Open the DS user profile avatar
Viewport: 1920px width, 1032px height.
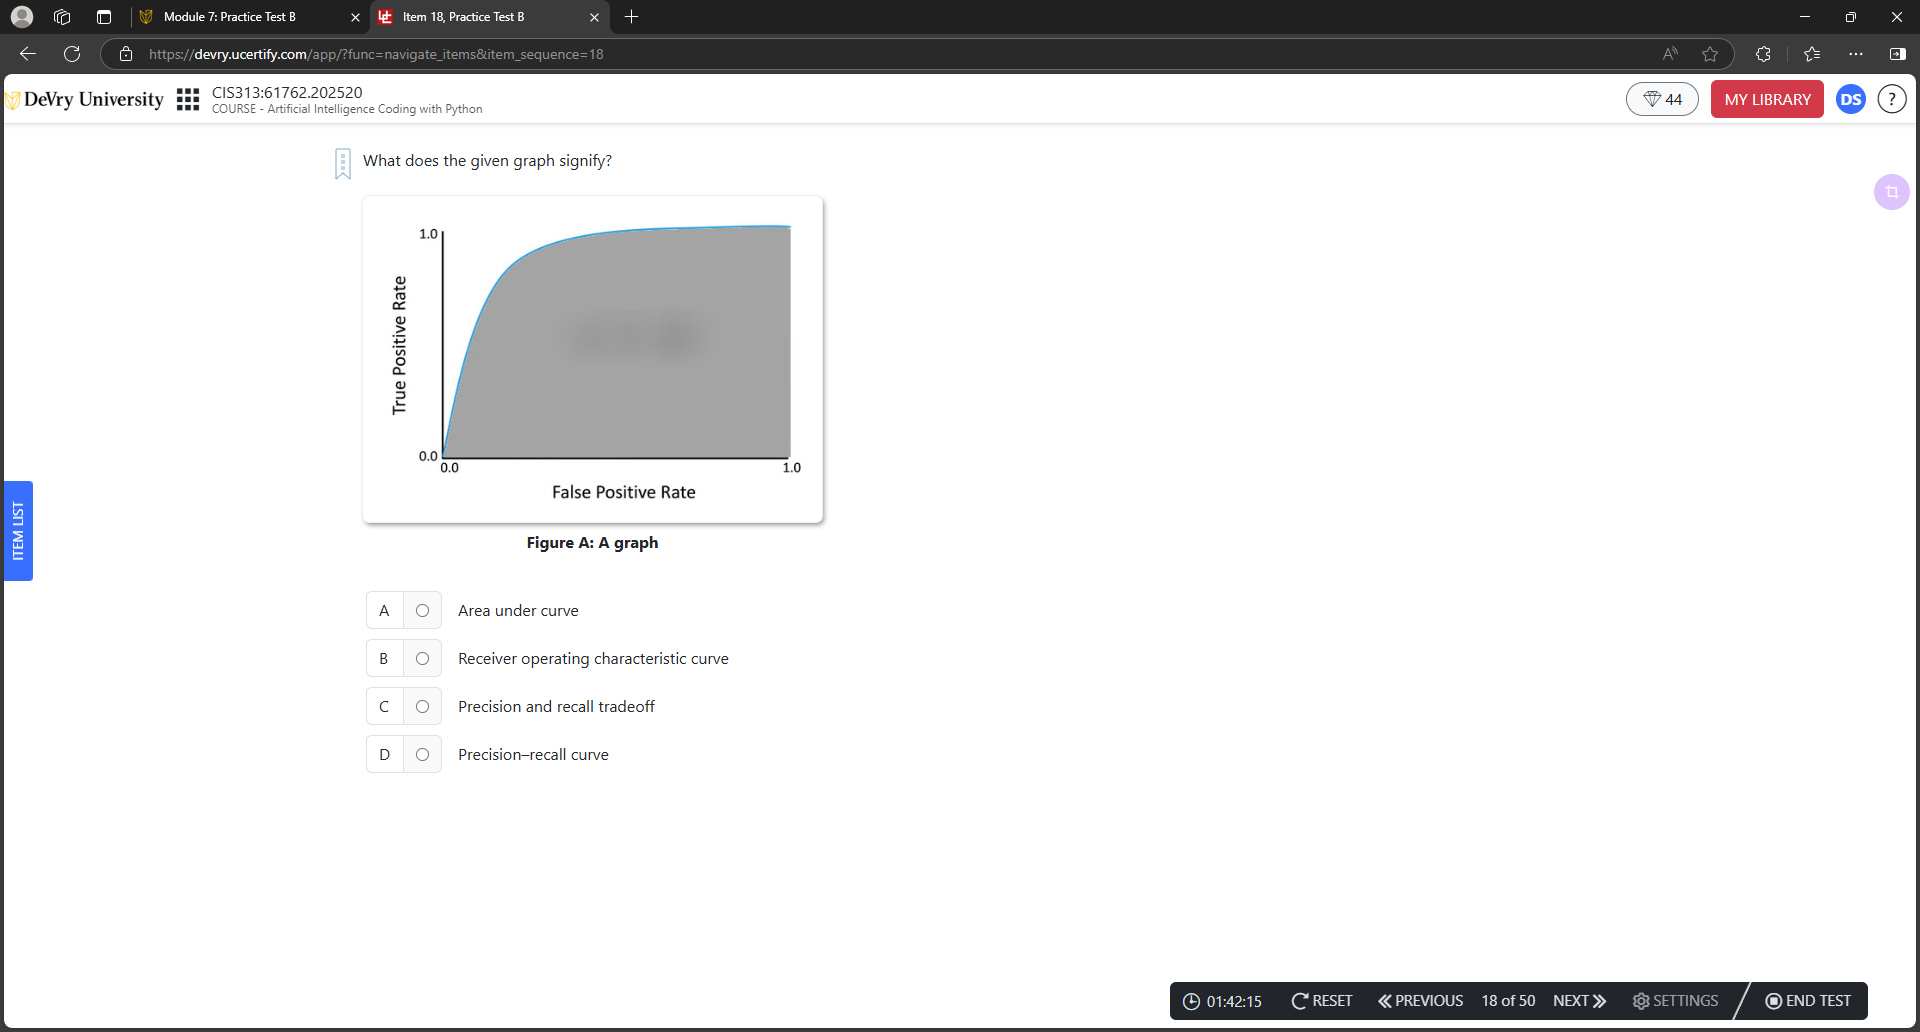(x=1850, y=99)
